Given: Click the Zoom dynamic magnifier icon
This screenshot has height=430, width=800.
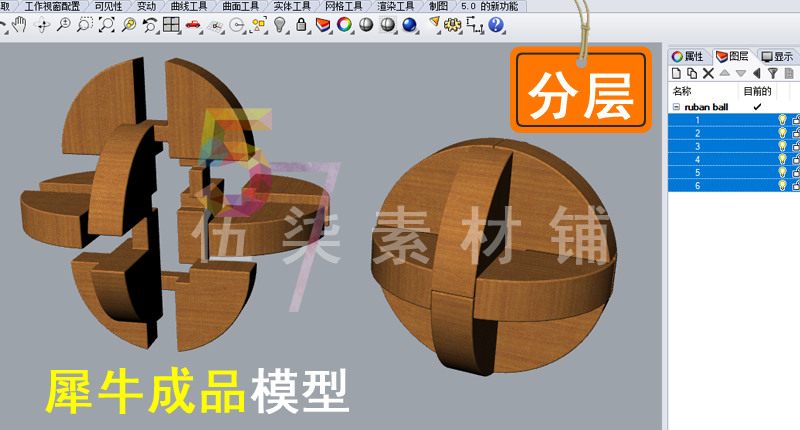Looking at the screenshot, I should click(63, 24).
